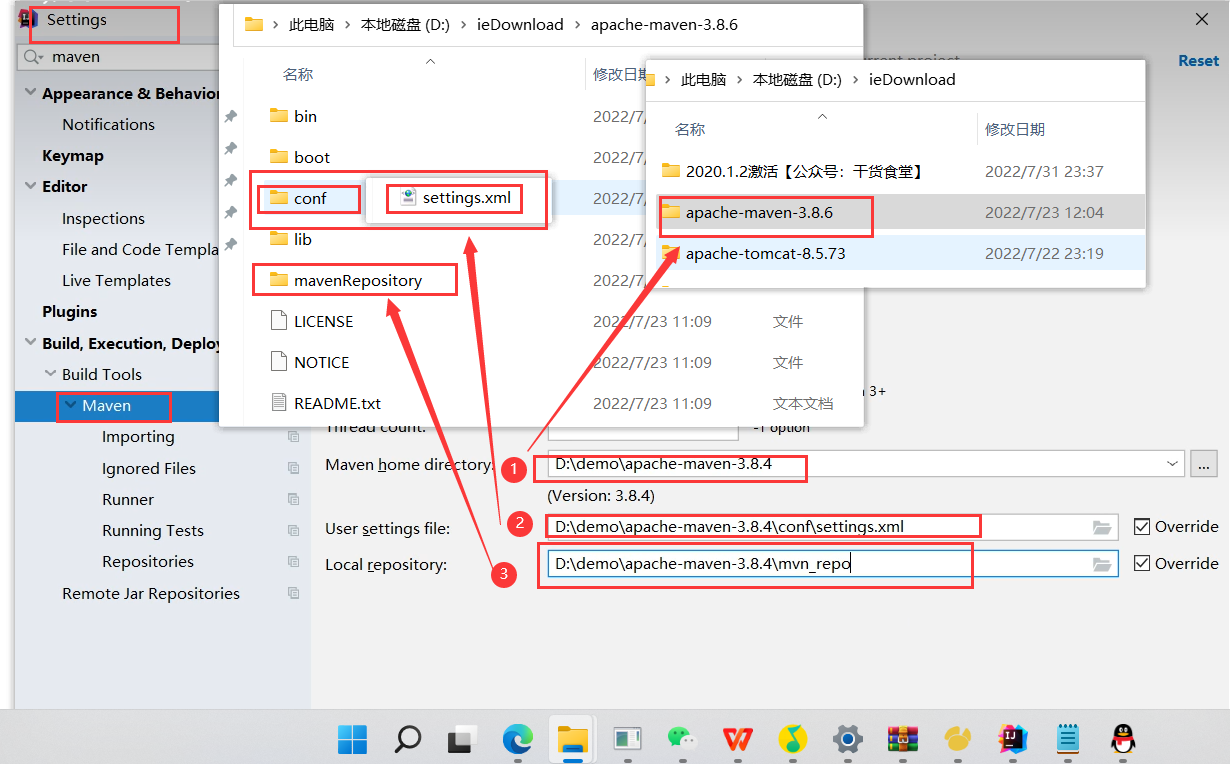Viewport: 1230px width, 764px height.
Task: Open Live Templates settings page
Action: tap(116, 280)
